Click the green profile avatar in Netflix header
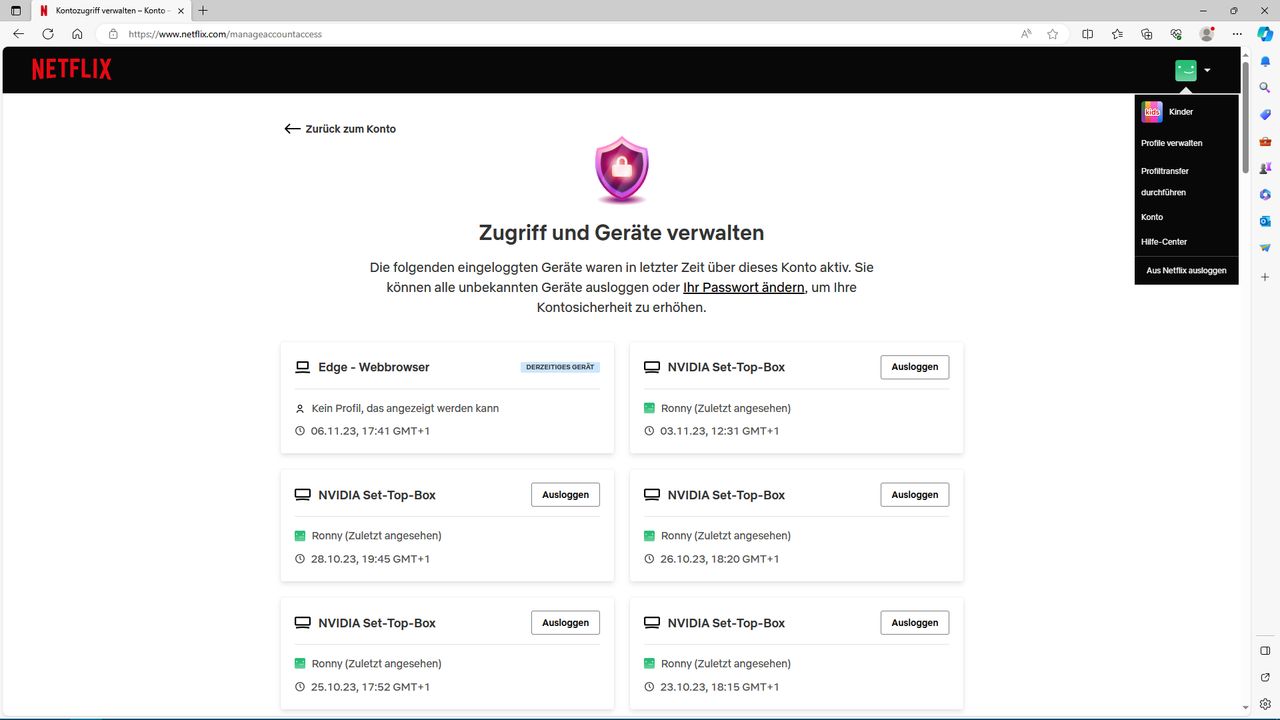Viewport: 1280px width, 720px height. point(1186,70)
